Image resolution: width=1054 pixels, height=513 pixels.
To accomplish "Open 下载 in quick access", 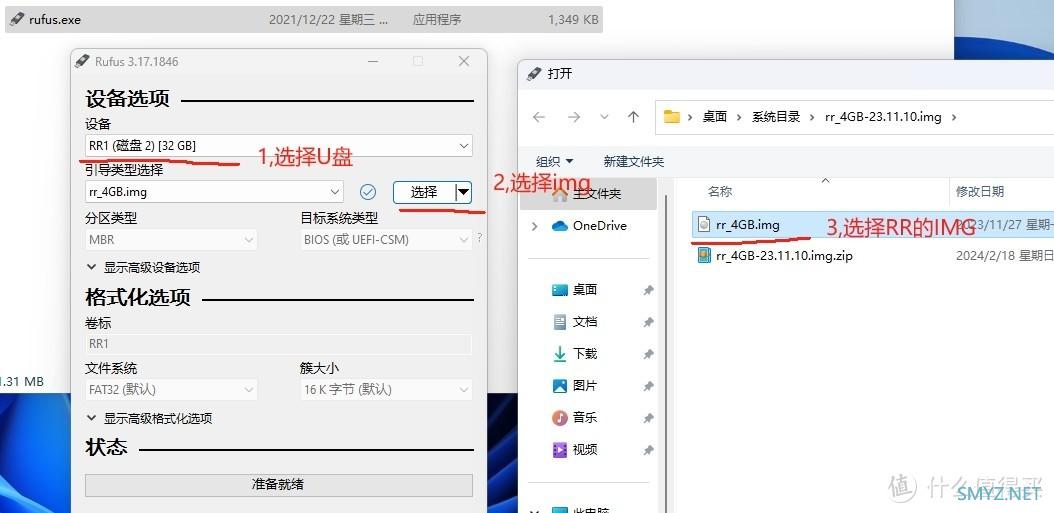I will pos(585,354).
